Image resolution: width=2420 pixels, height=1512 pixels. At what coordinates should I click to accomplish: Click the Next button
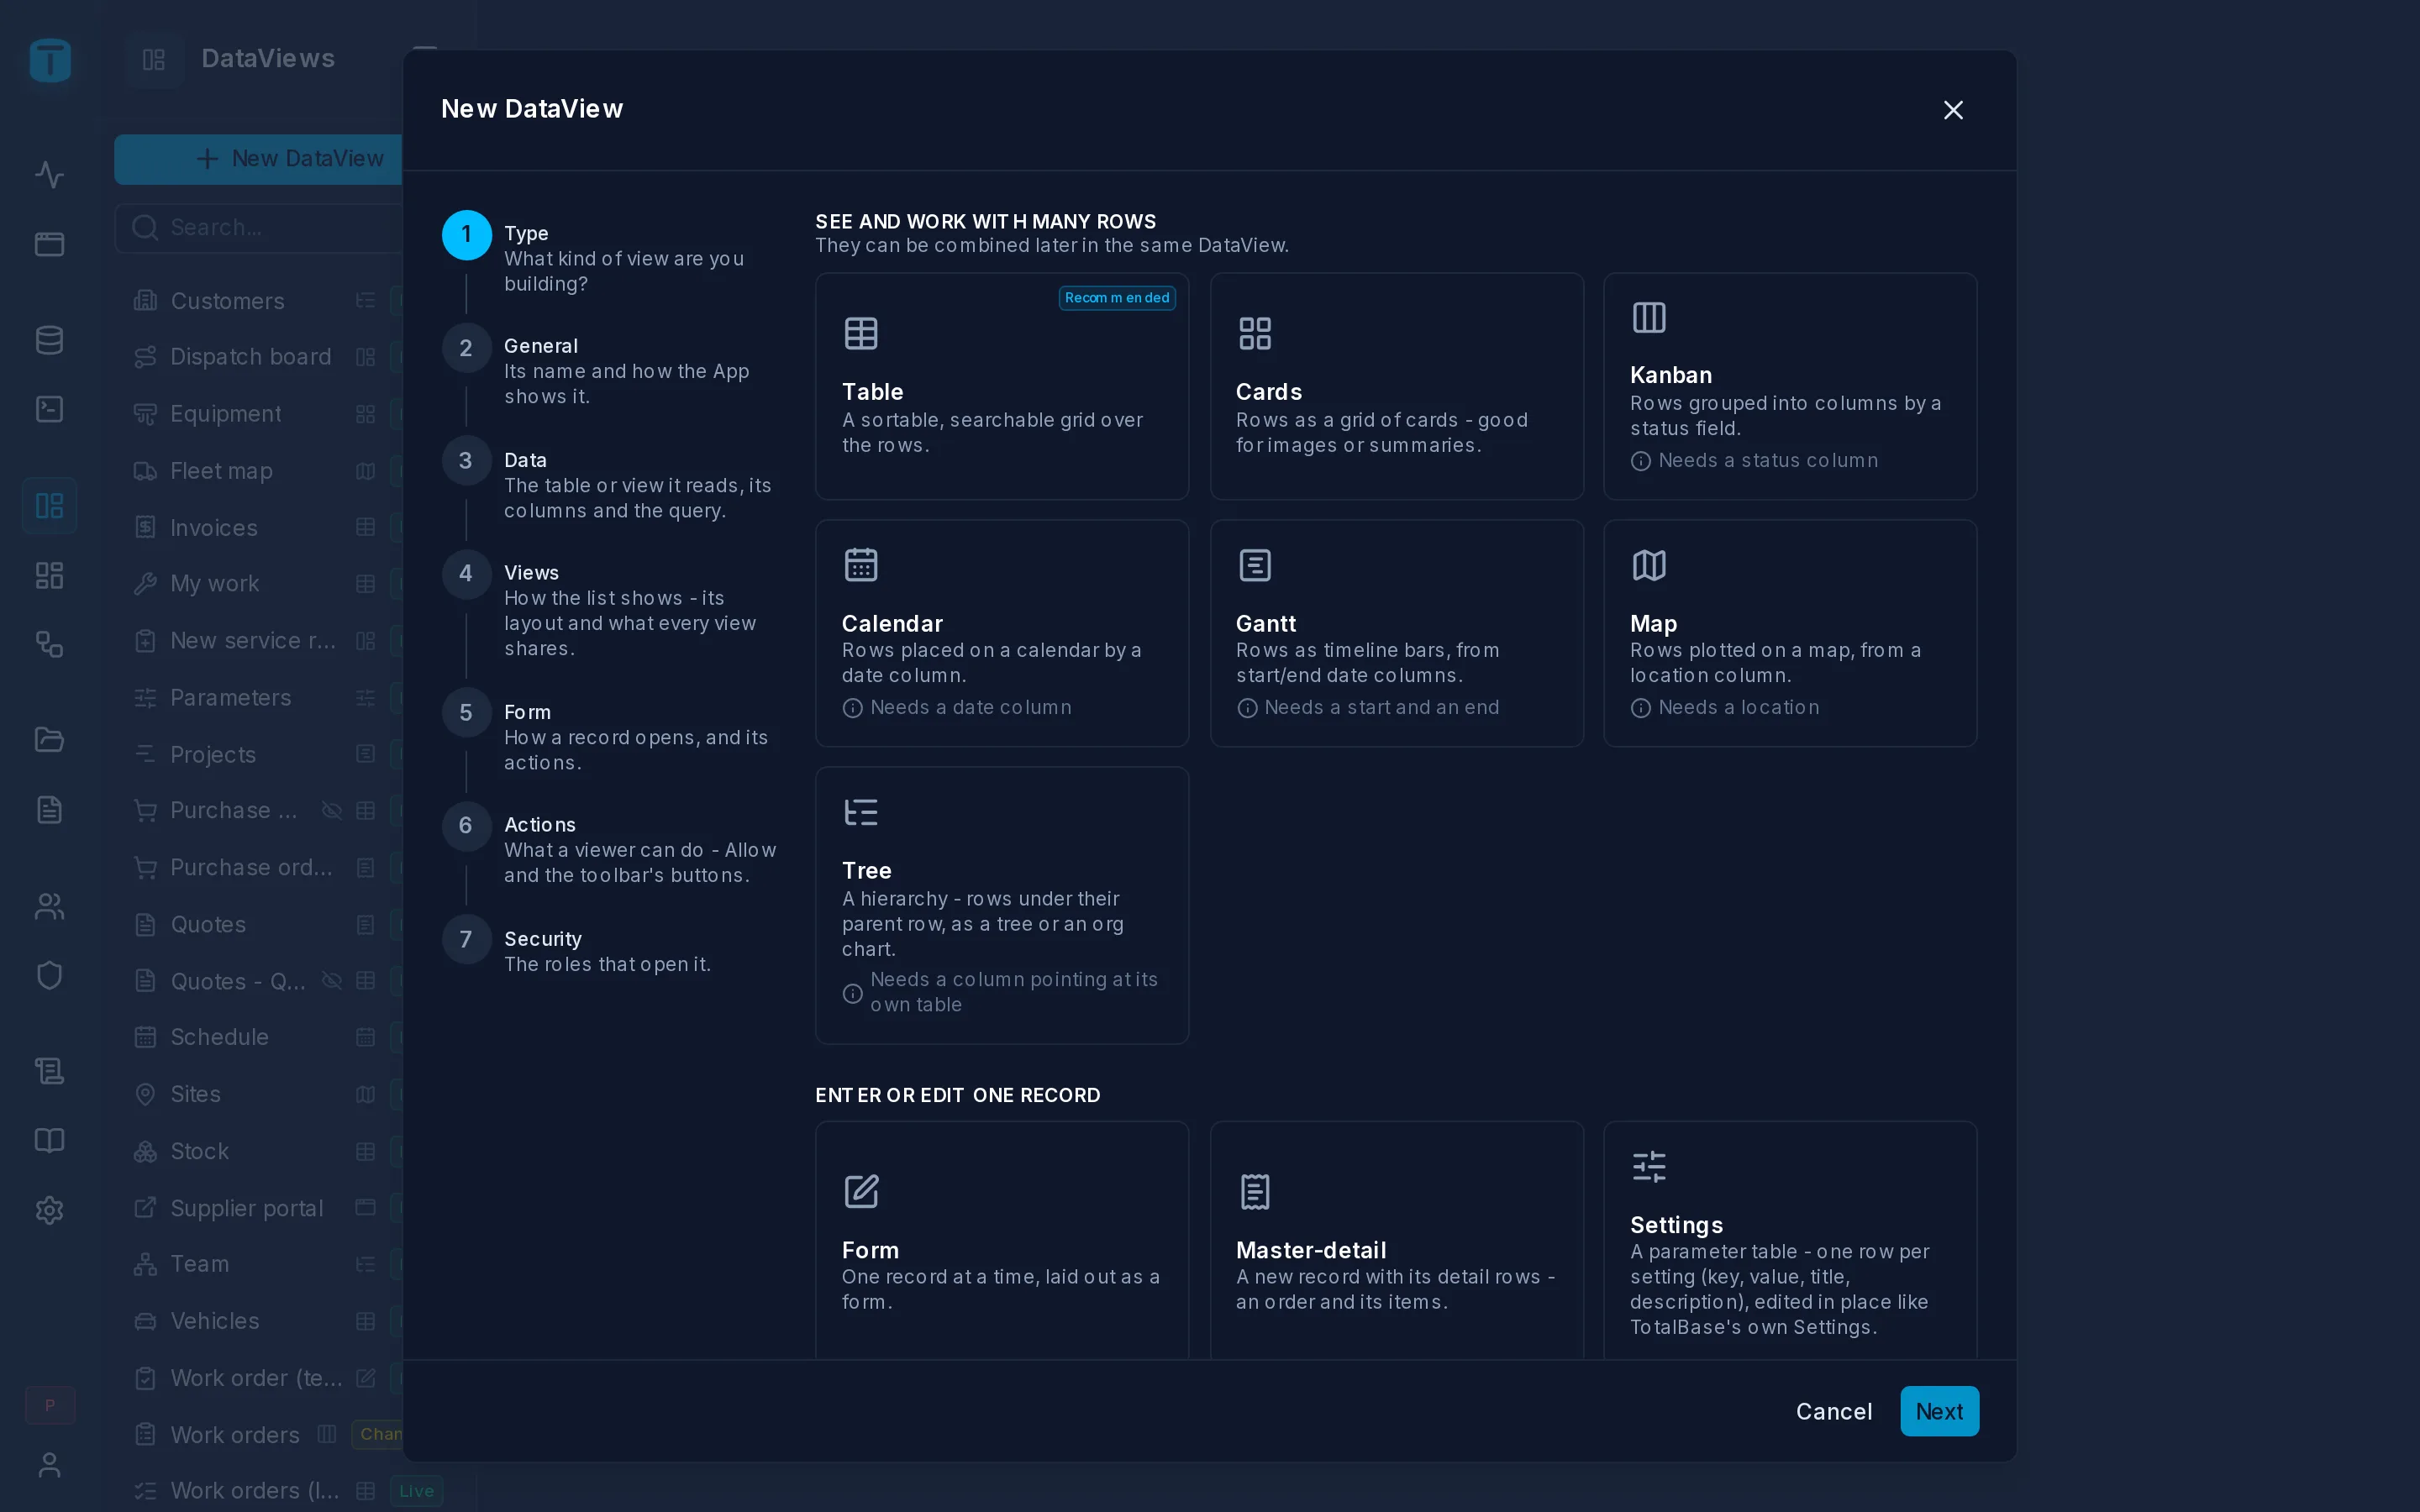1939,1411
